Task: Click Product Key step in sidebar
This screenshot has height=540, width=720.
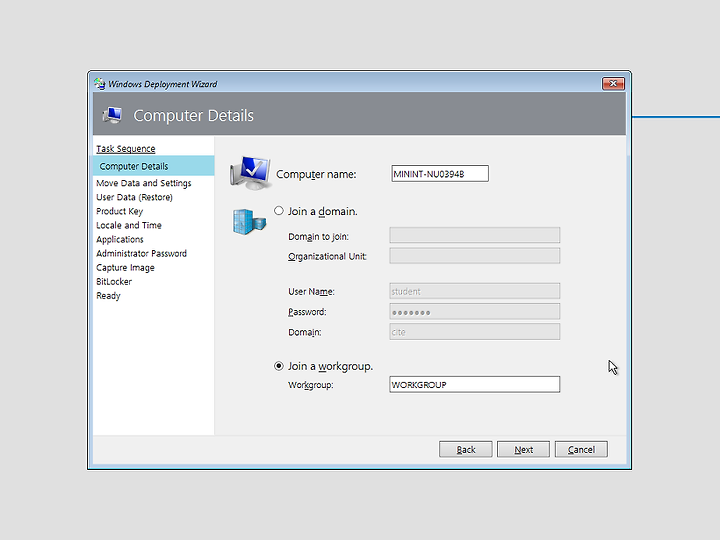Action: tap(119, 211)
